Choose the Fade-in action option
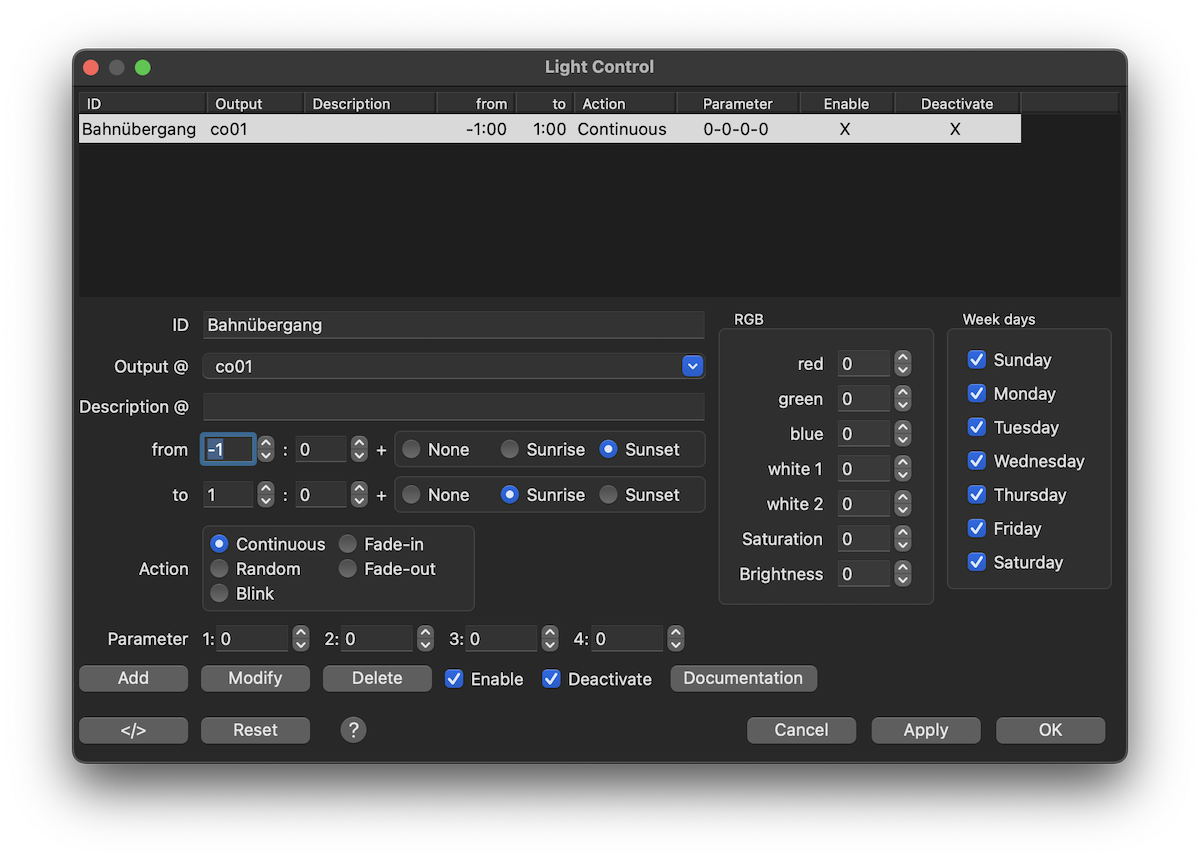 [x=347, y=544]
